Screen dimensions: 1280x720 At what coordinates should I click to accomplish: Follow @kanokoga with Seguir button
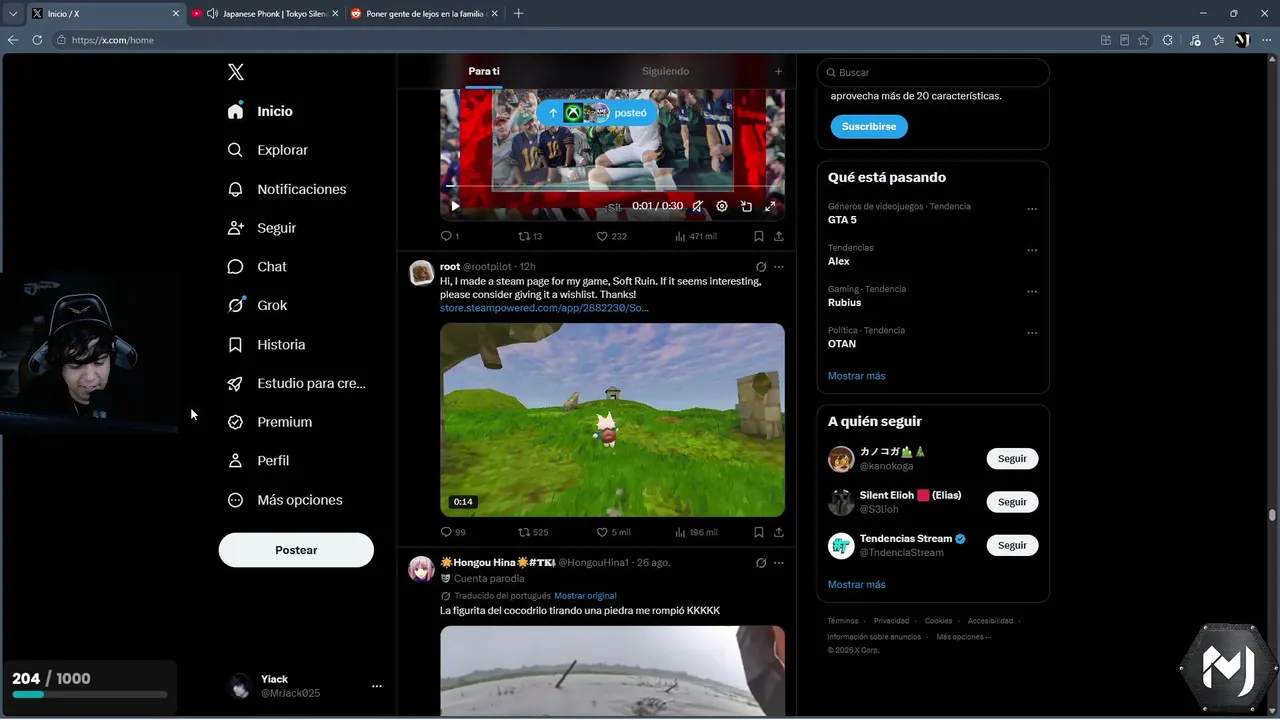[1012, 459]
